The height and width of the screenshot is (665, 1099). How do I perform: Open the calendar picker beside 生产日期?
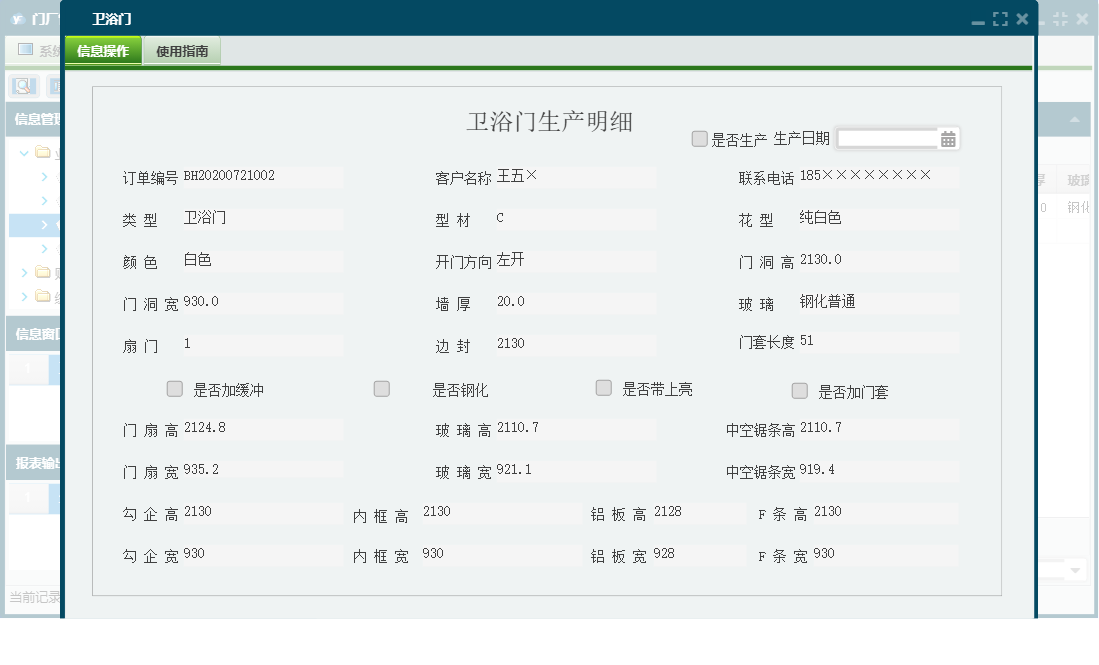click(947, 138)
